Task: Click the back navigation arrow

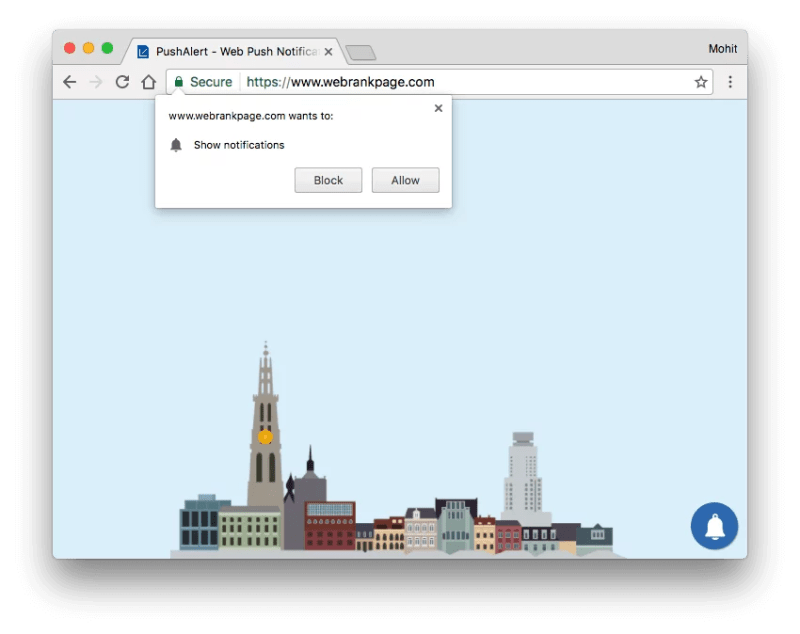Action: pyautogui.click(x=67, y=82)
